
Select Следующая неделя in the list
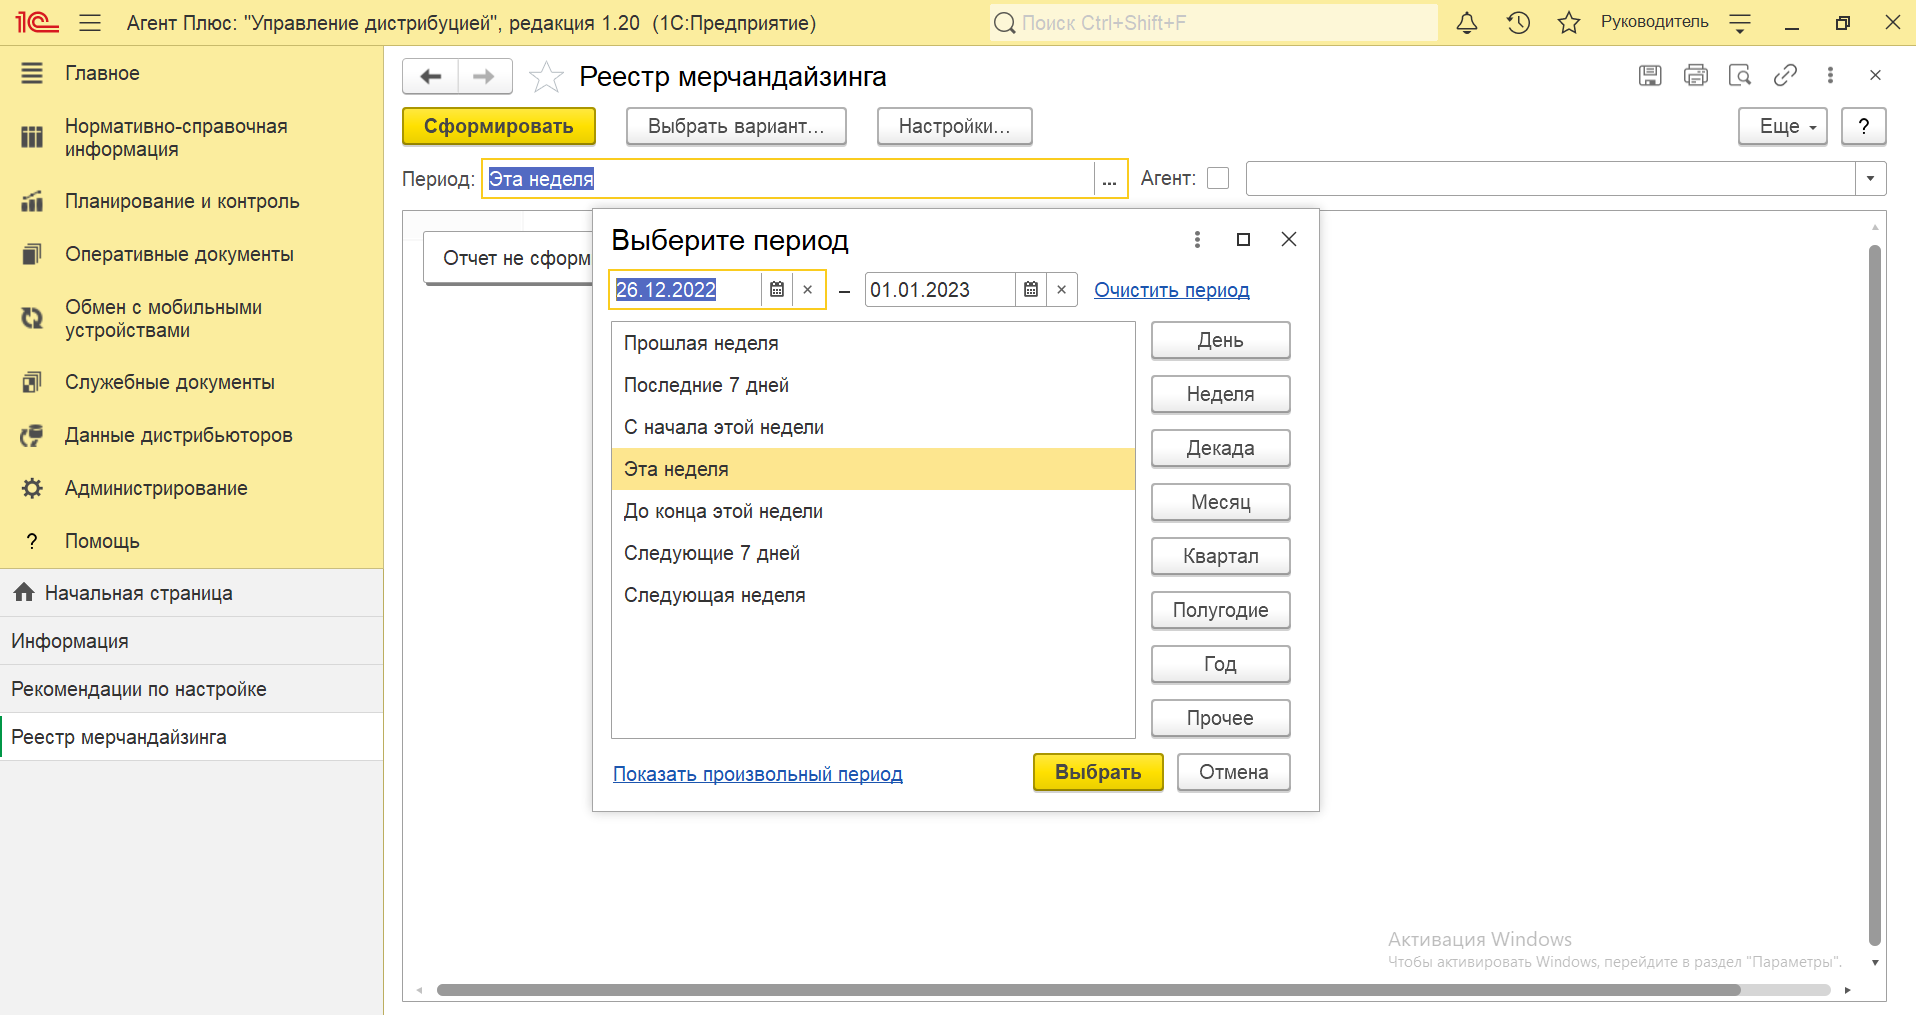tap(873, 595)
